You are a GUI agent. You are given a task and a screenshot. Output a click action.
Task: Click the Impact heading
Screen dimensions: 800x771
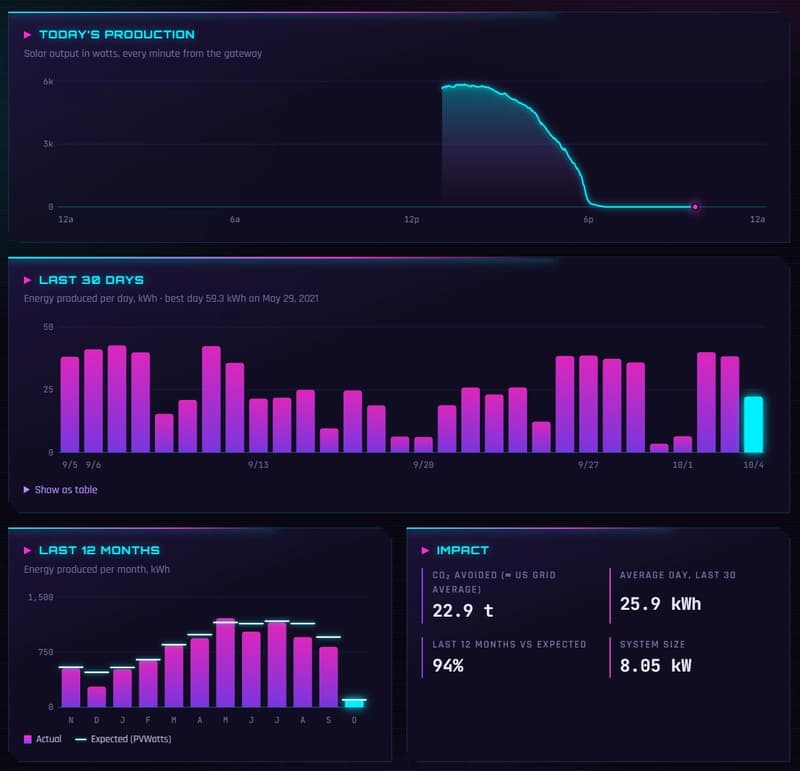(462, 551)
